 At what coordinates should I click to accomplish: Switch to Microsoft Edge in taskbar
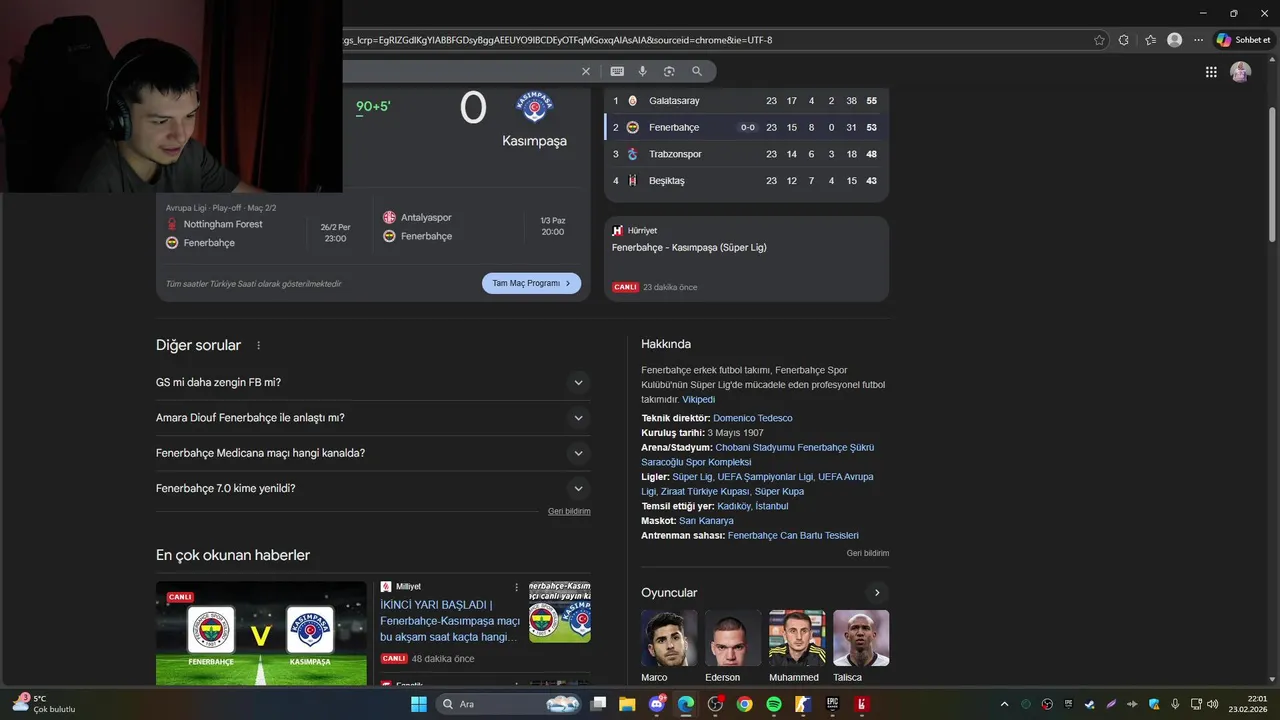tap(685, 704)
